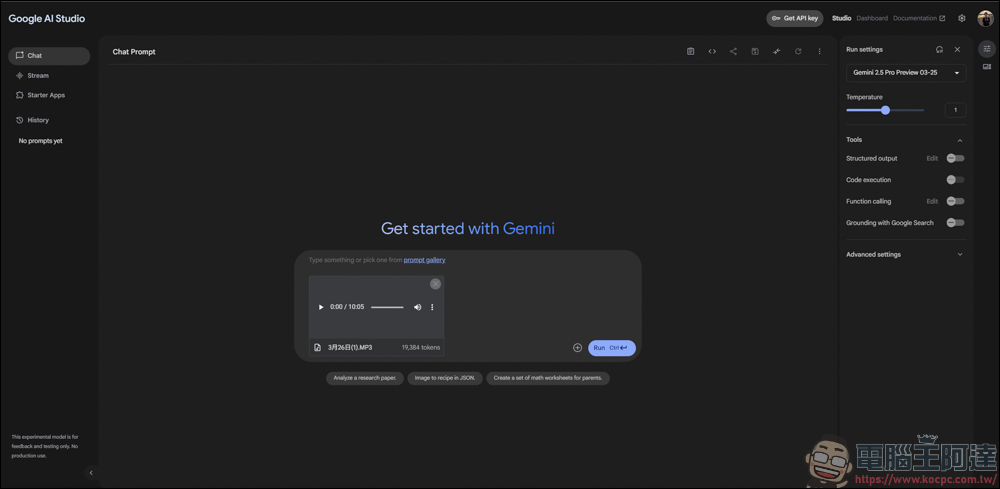The height and width of the screenshot is (489, 1000).
Task: Click the Google AI Studio logo
Action: (x=47, y=18)
